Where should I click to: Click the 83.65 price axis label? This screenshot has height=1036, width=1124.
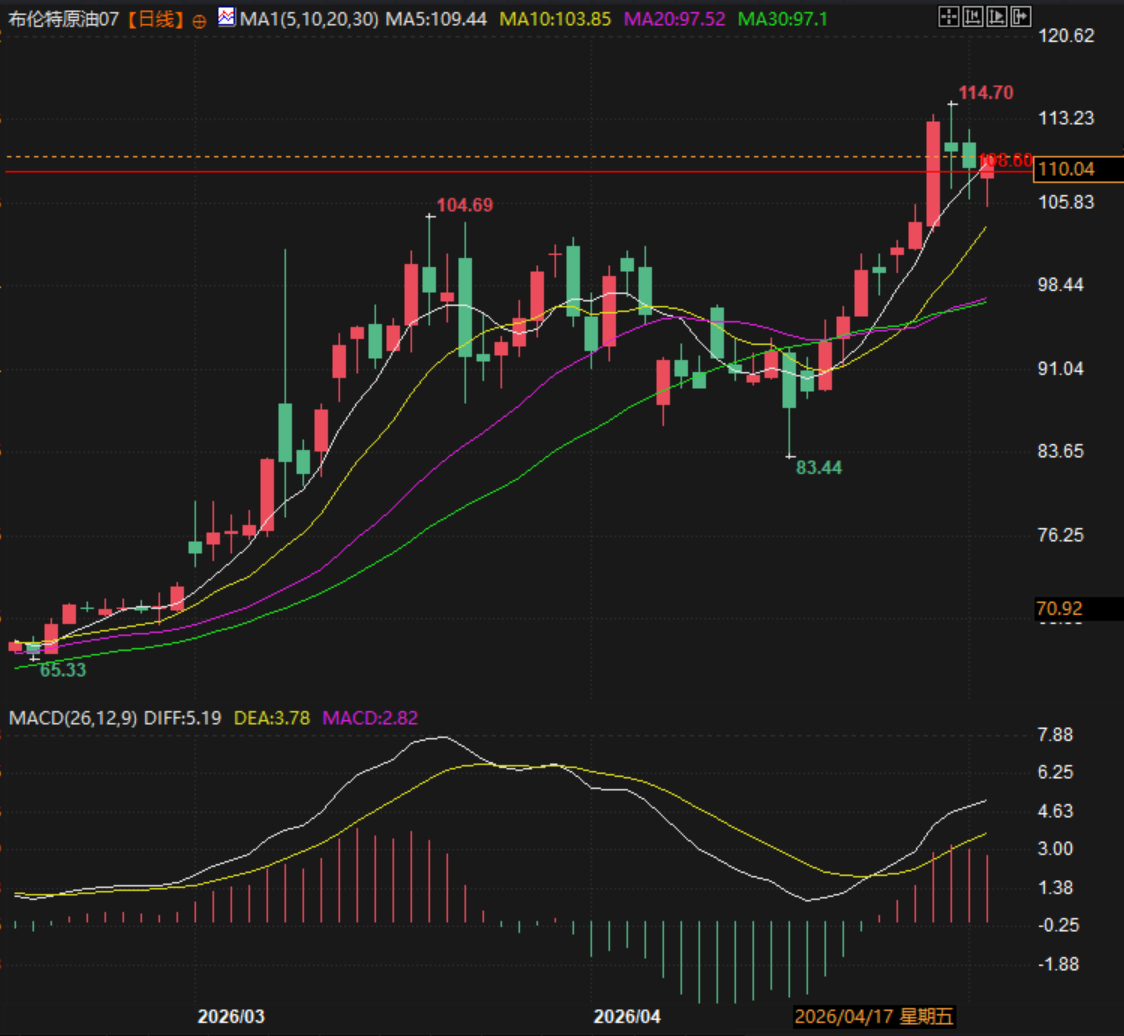1061,451
